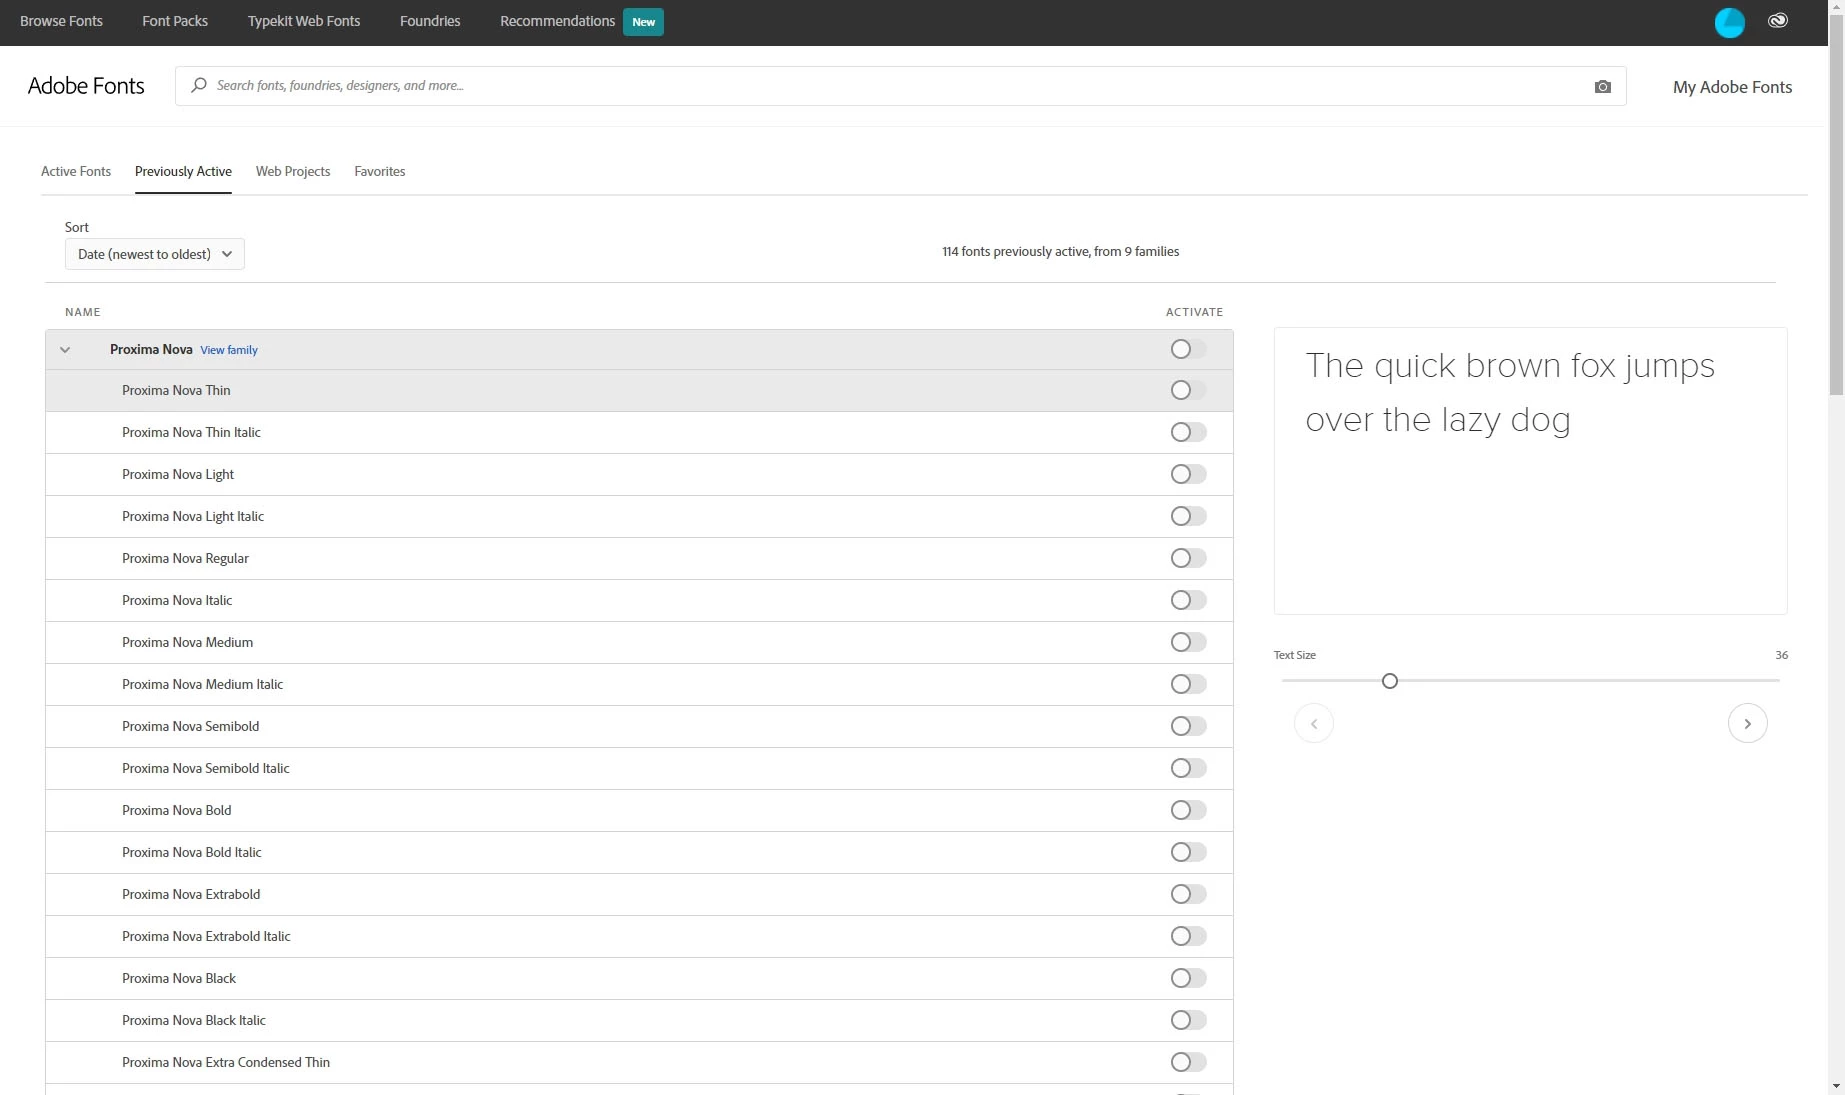Select the Proxima Nova Semibold row name
The height and width of the screenshot is (1095, 1845).
(190, 726)
